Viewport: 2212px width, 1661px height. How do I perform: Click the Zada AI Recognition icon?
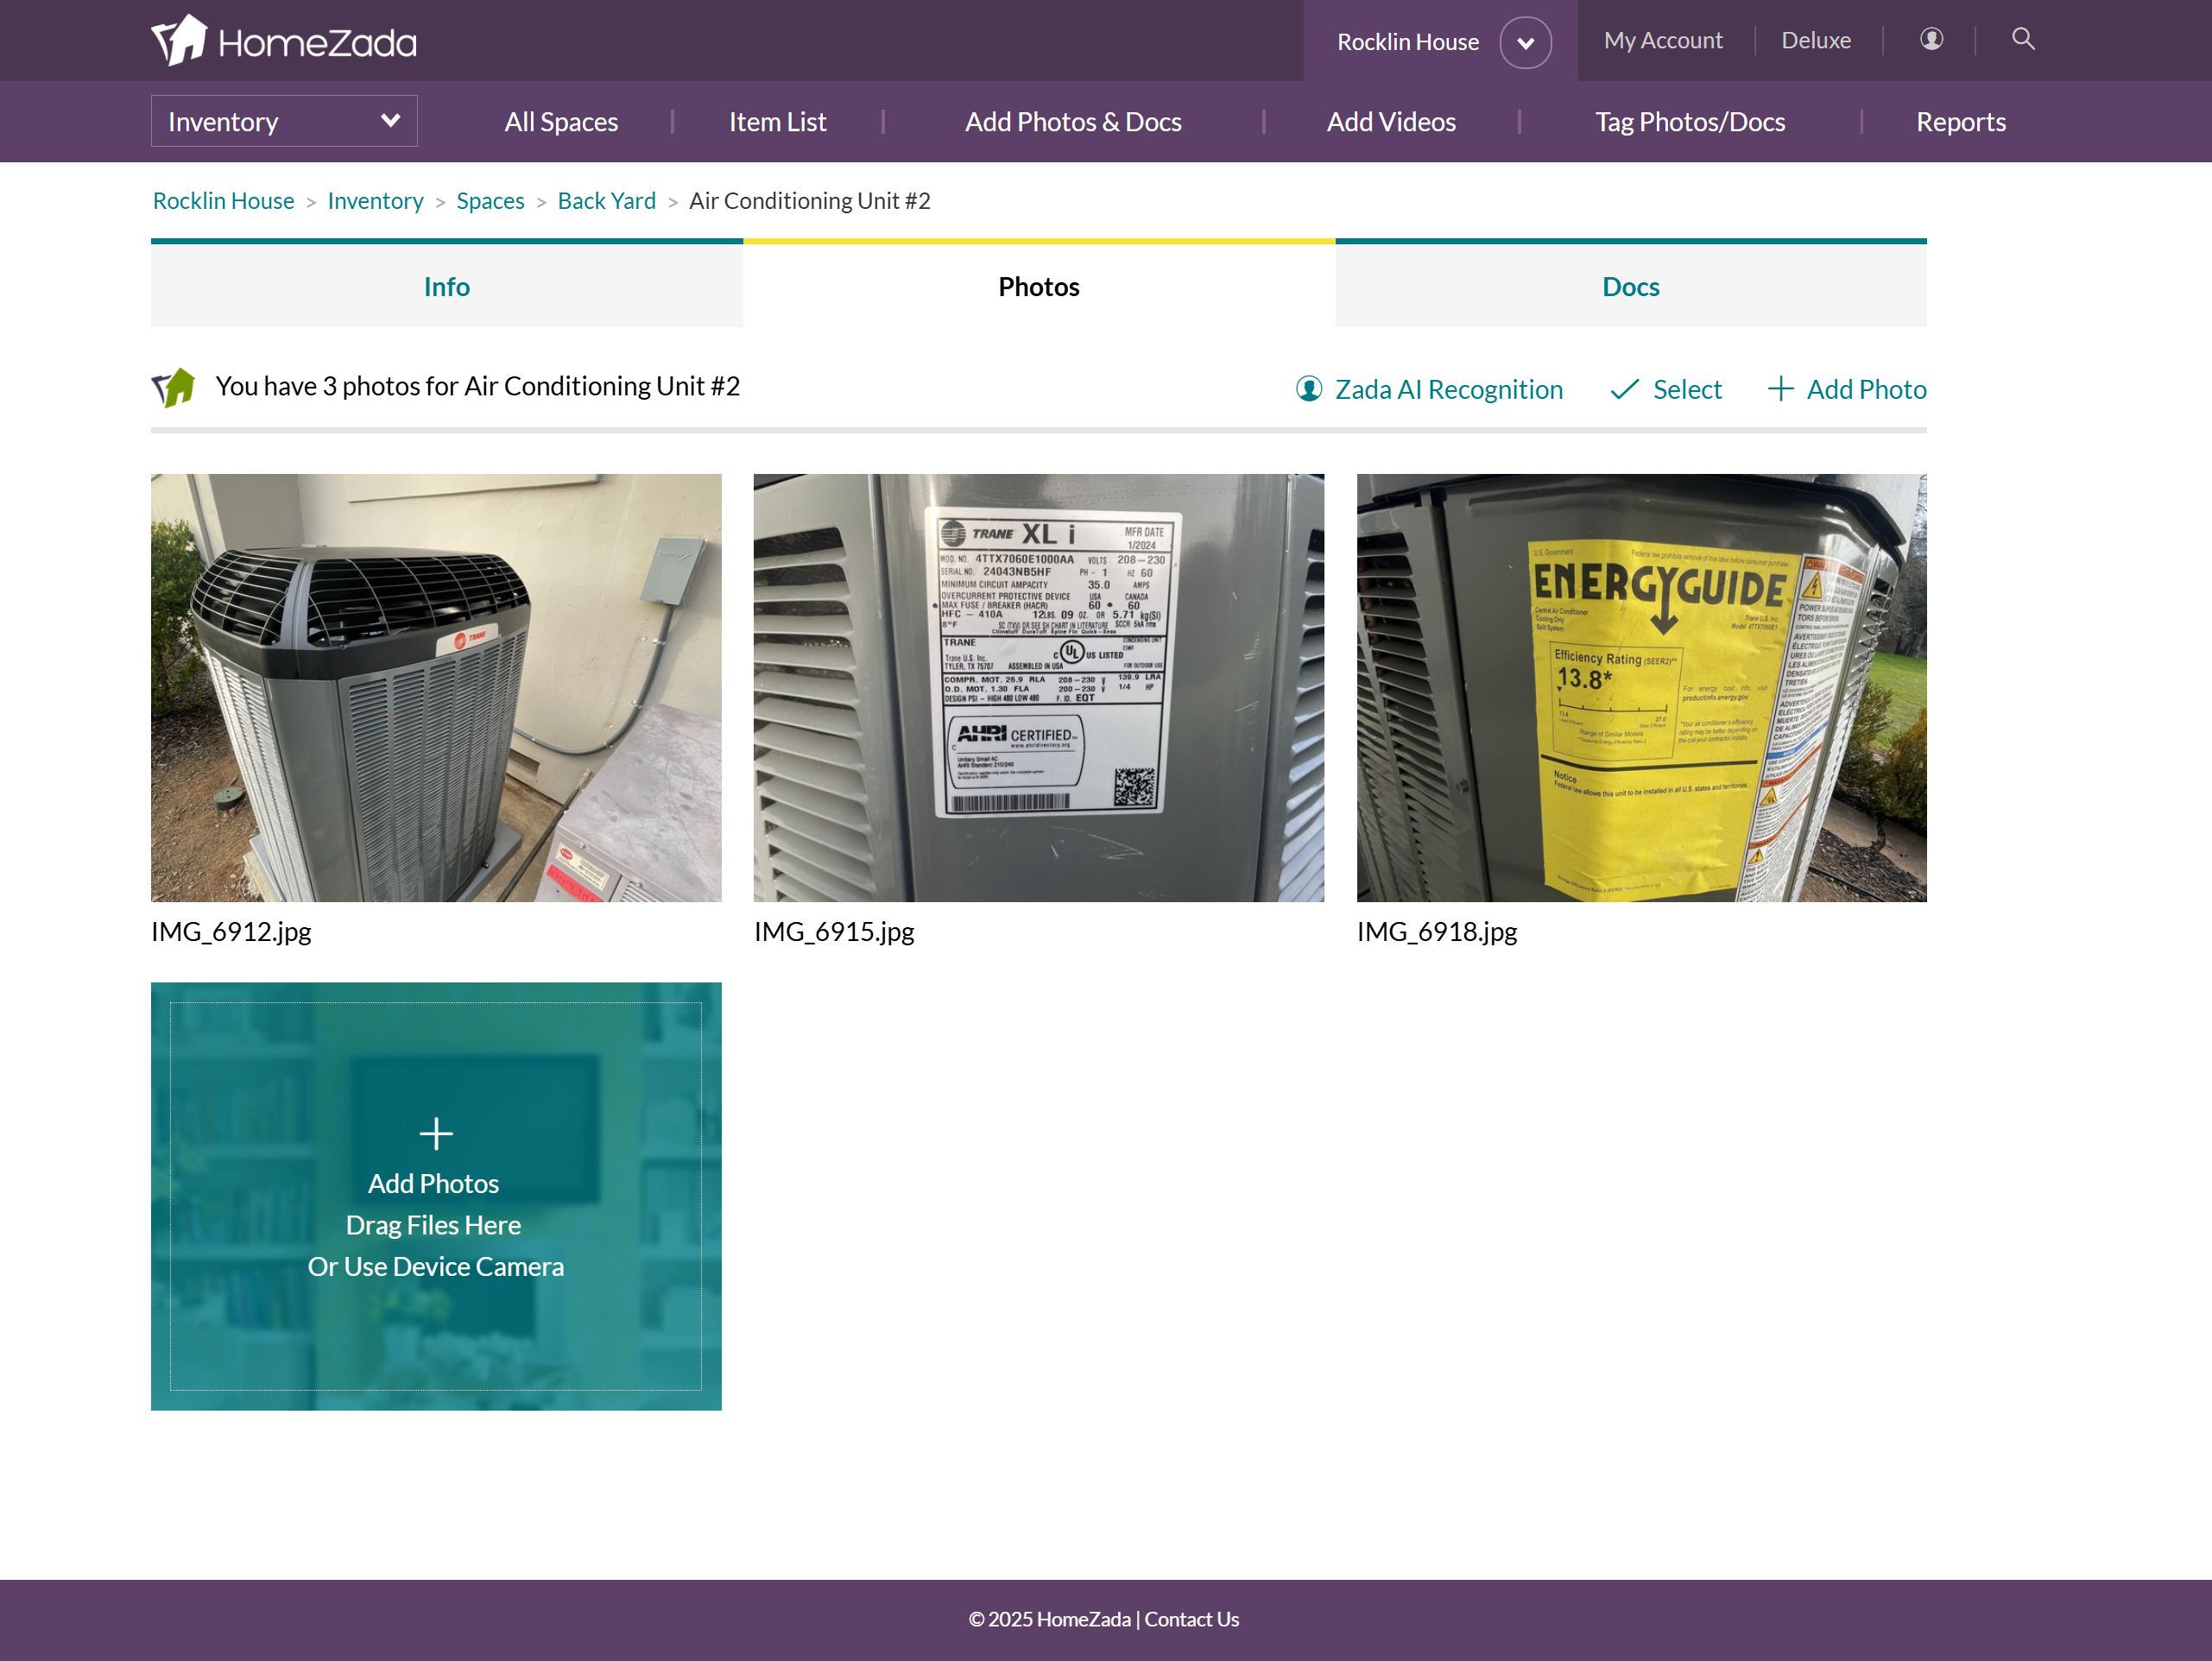[x=1309, y=389]
